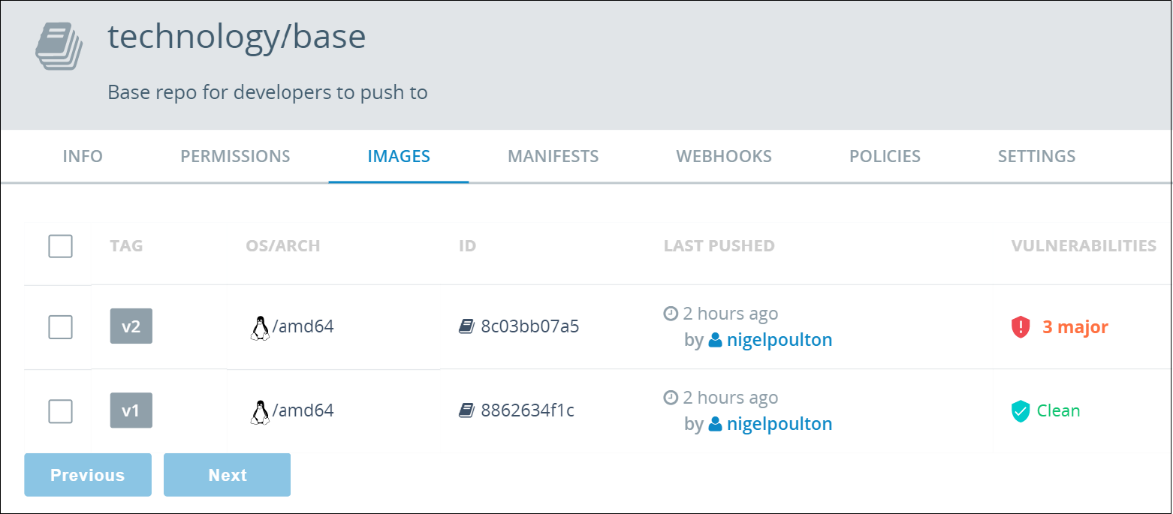
Task: Click the repository stack icon beside technology/base
Action: point(59,47)
